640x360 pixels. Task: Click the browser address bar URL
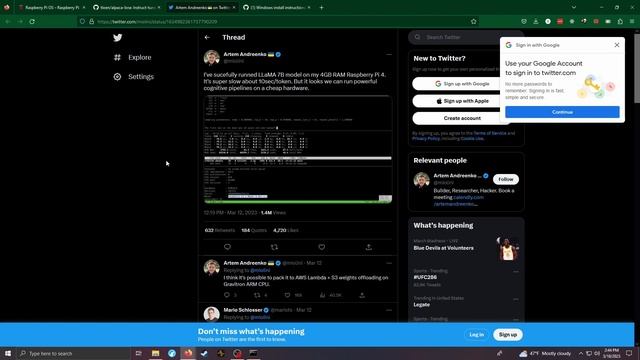coord(157,22)
